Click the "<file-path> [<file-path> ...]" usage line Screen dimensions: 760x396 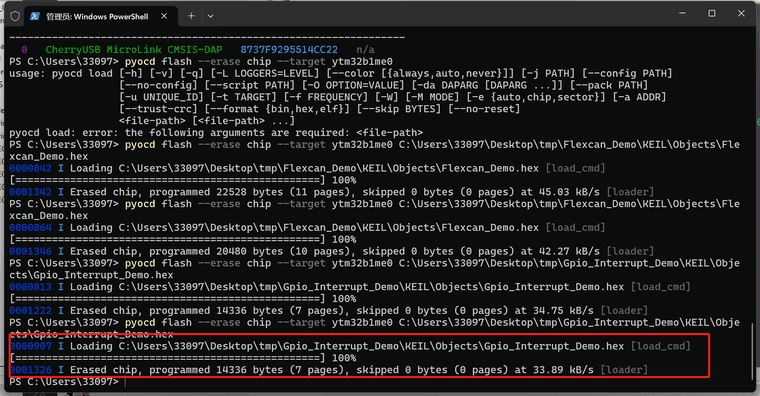coord(206,121)
